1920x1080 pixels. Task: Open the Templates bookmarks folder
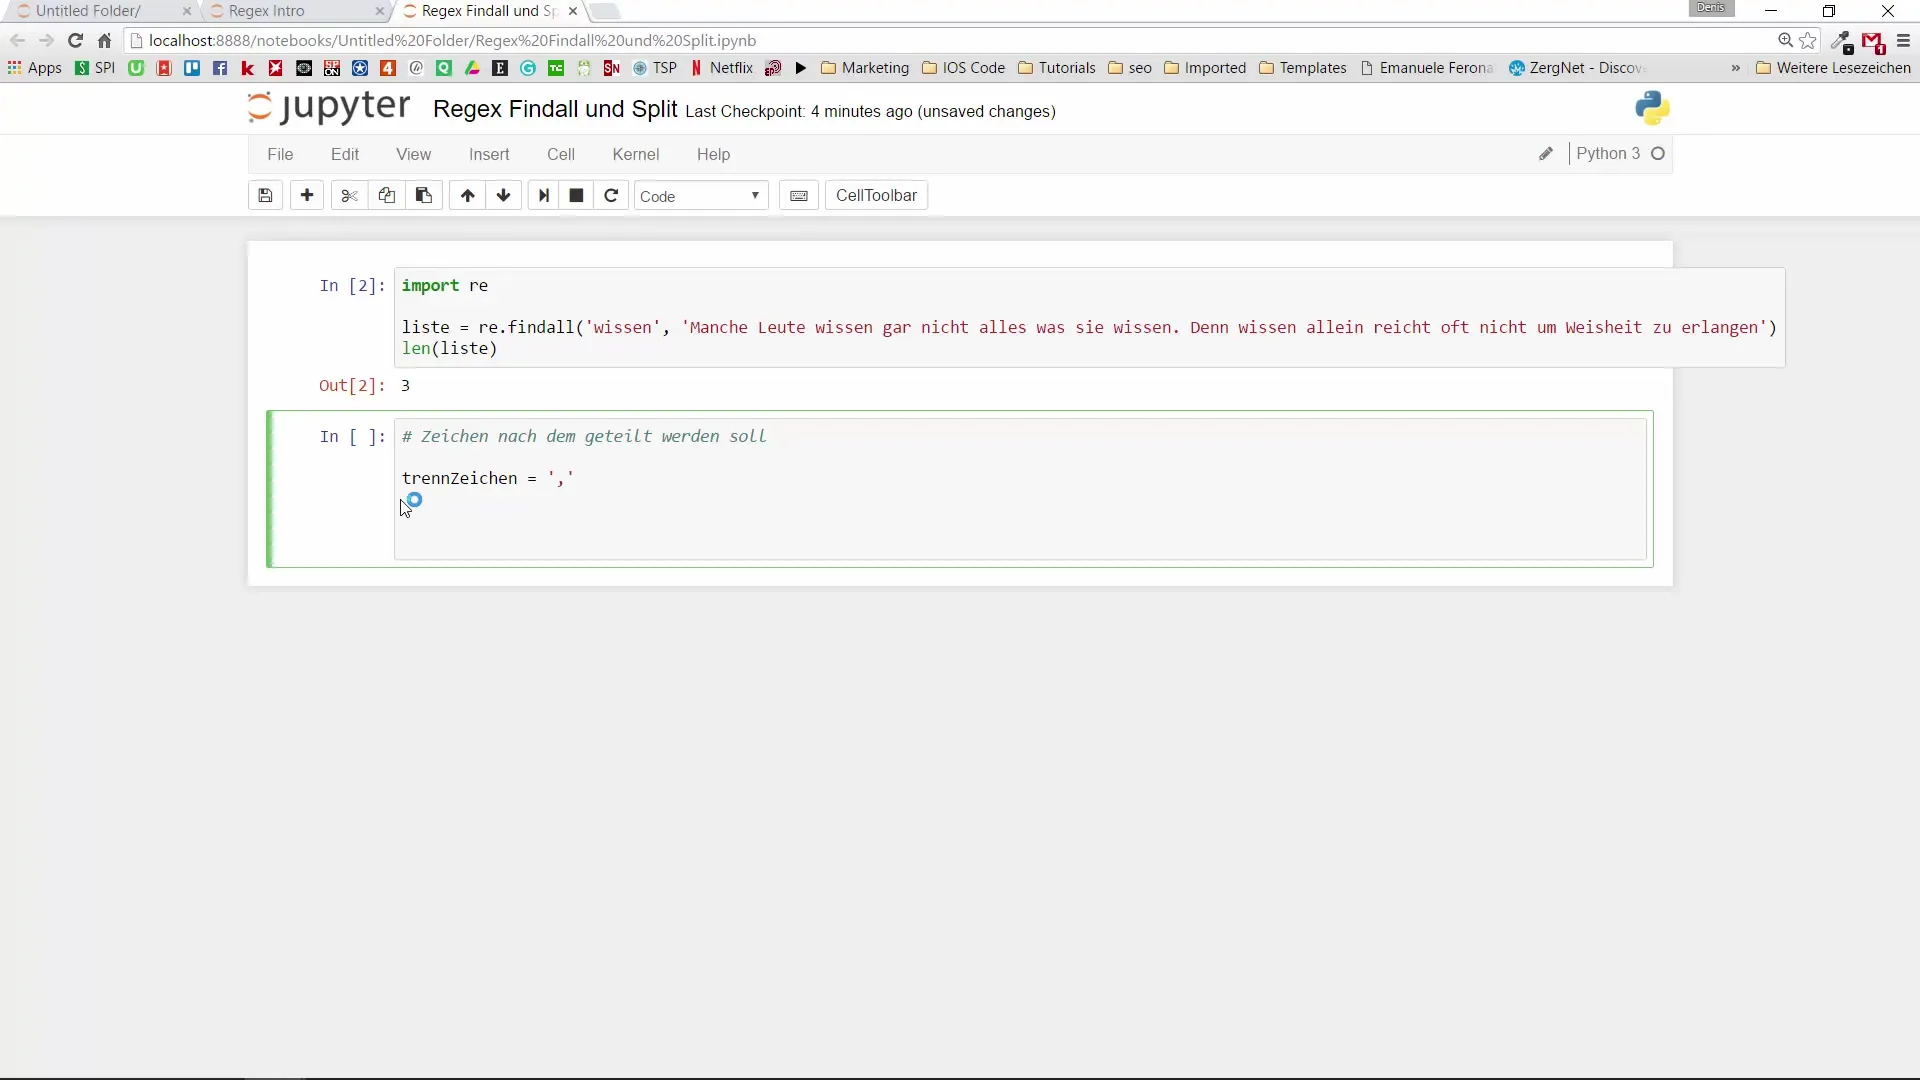point(1303,68)
